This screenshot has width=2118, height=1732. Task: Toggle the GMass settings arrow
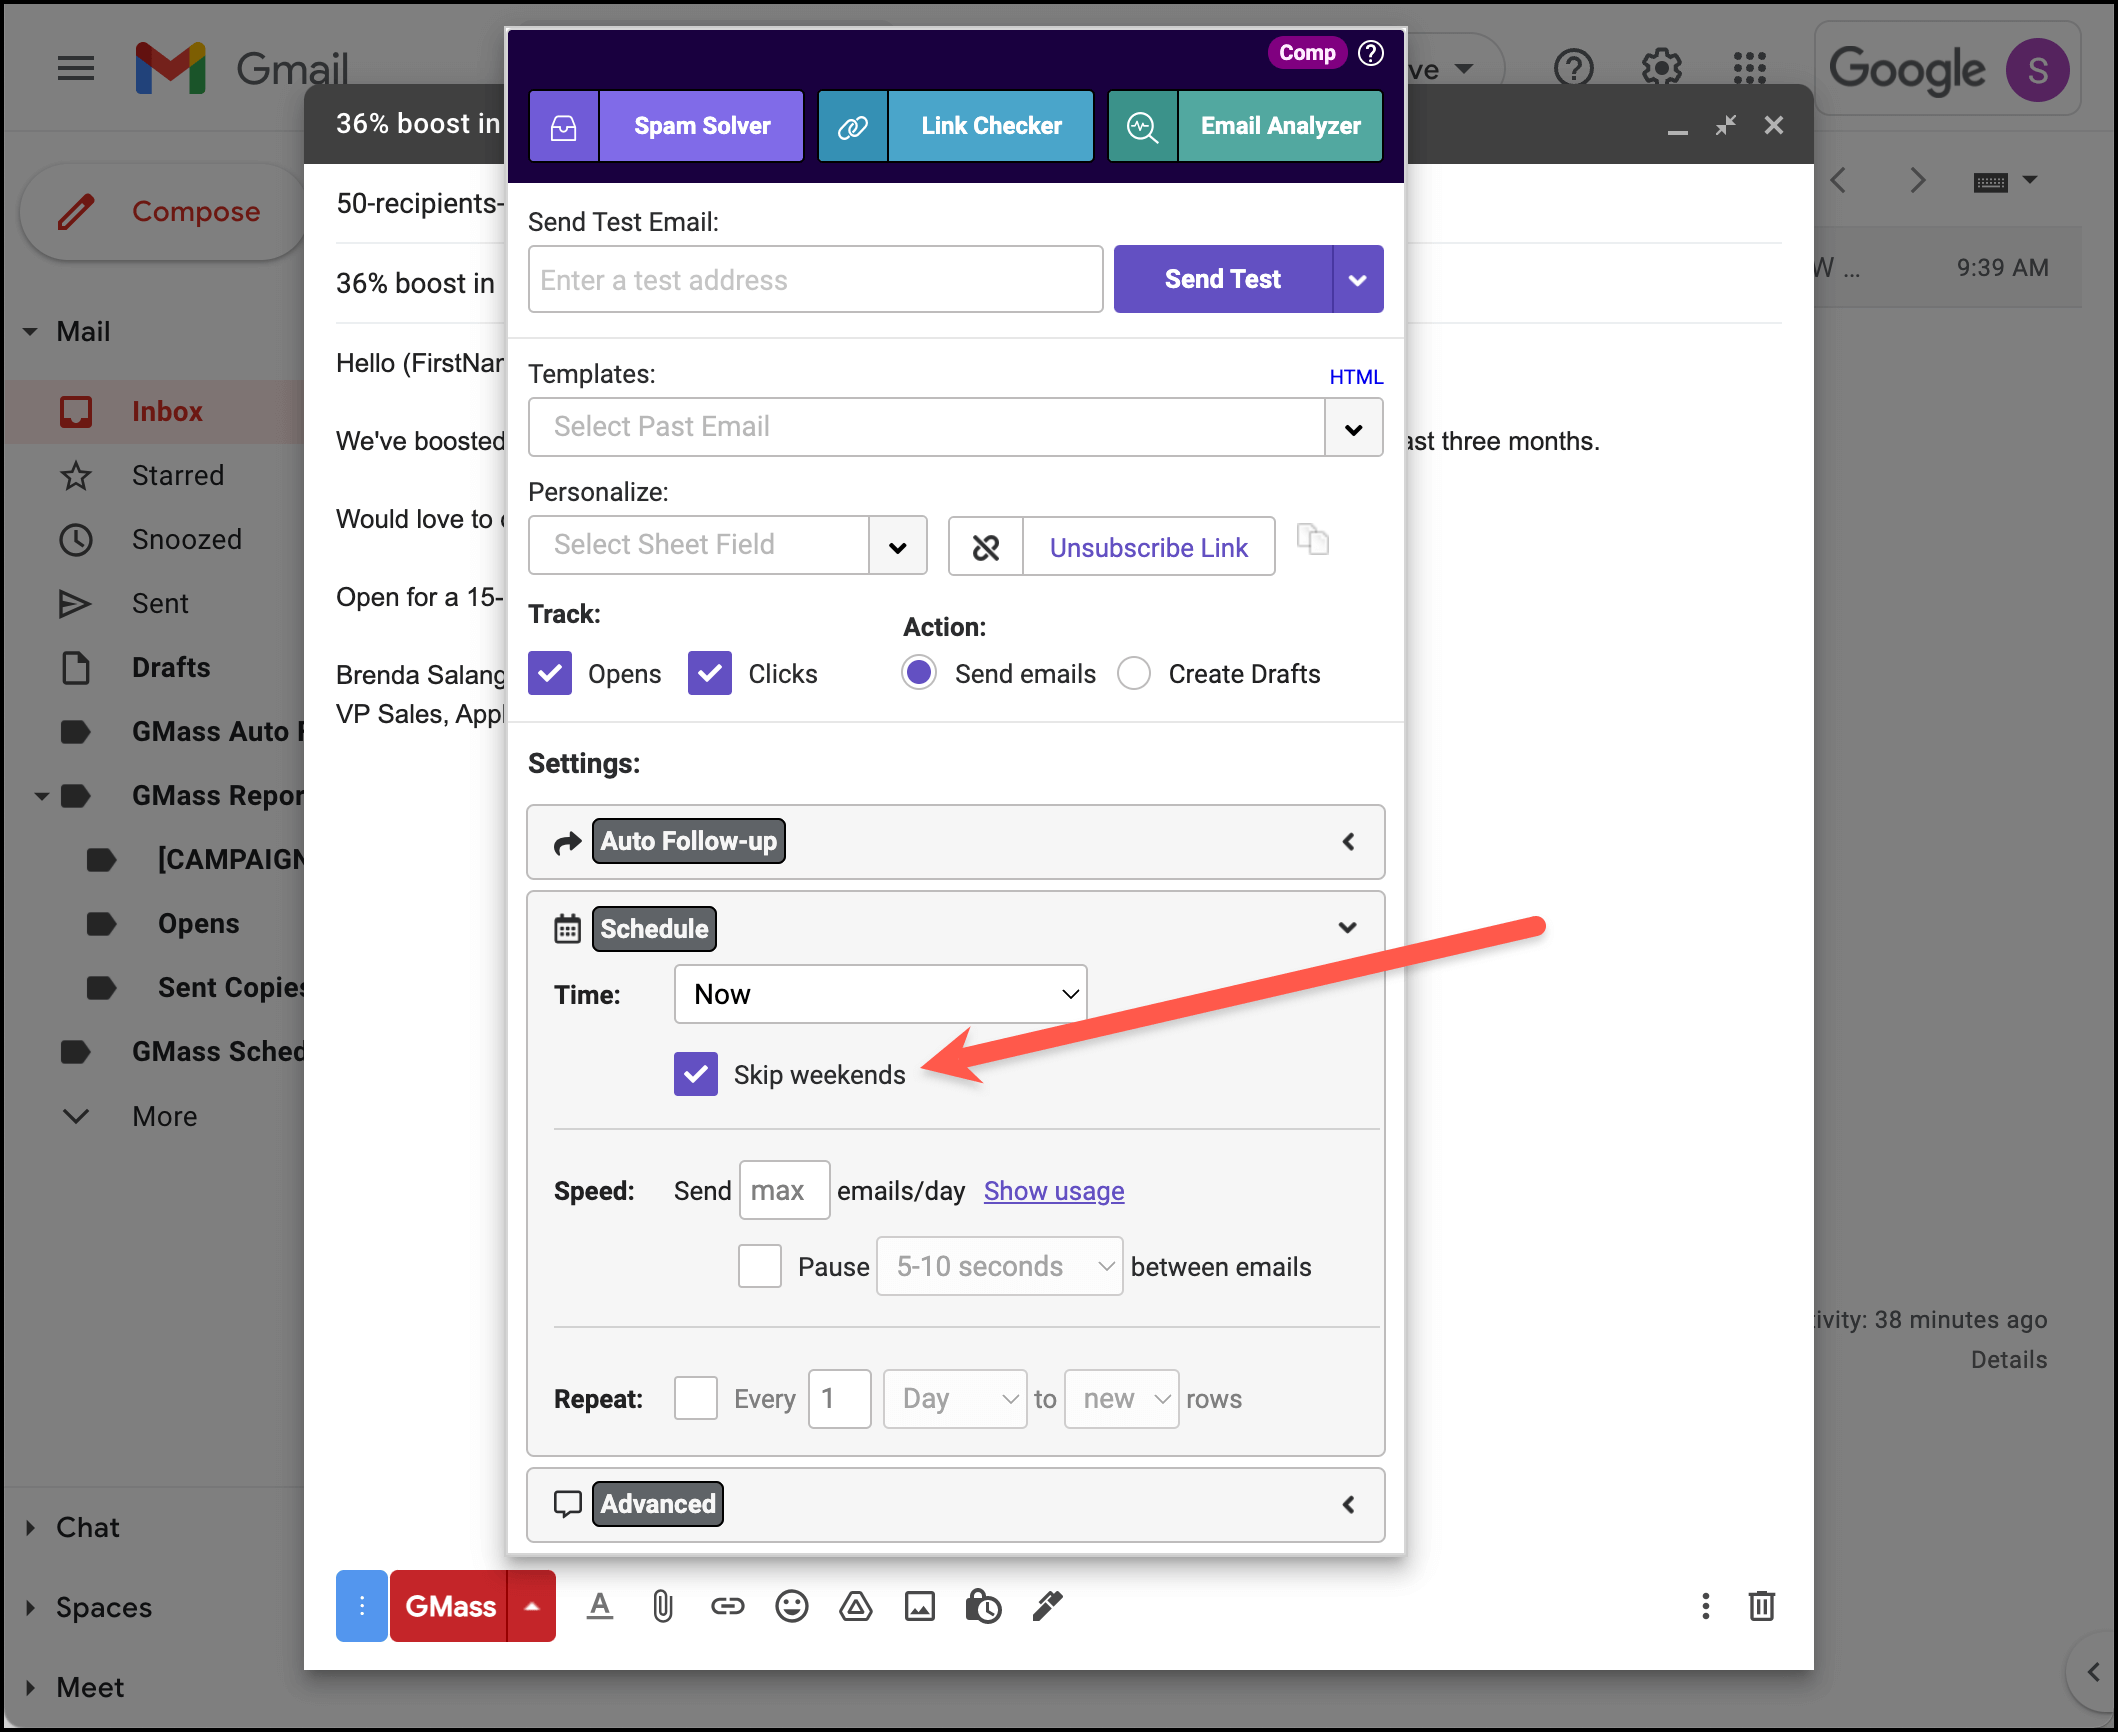[x=532, y=1606]
